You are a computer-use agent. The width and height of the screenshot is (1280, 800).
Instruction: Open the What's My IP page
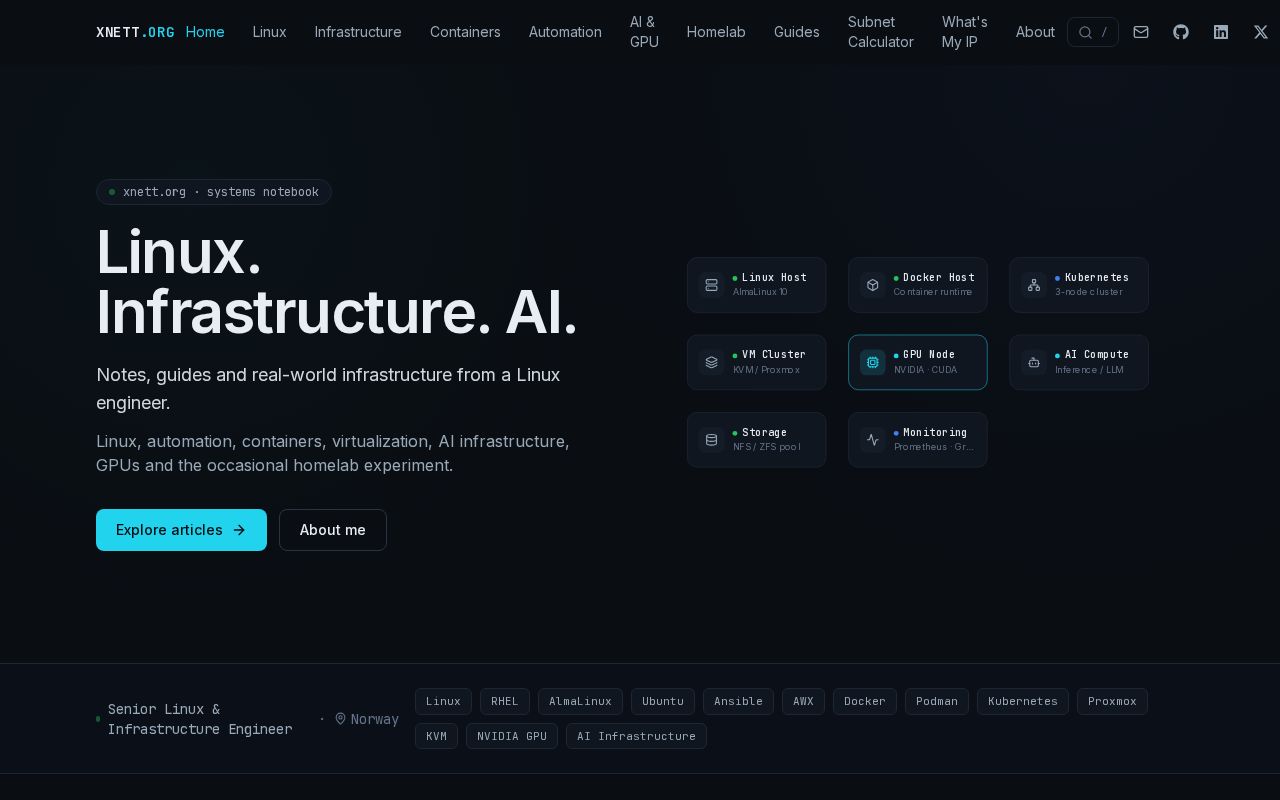(965, 32)
